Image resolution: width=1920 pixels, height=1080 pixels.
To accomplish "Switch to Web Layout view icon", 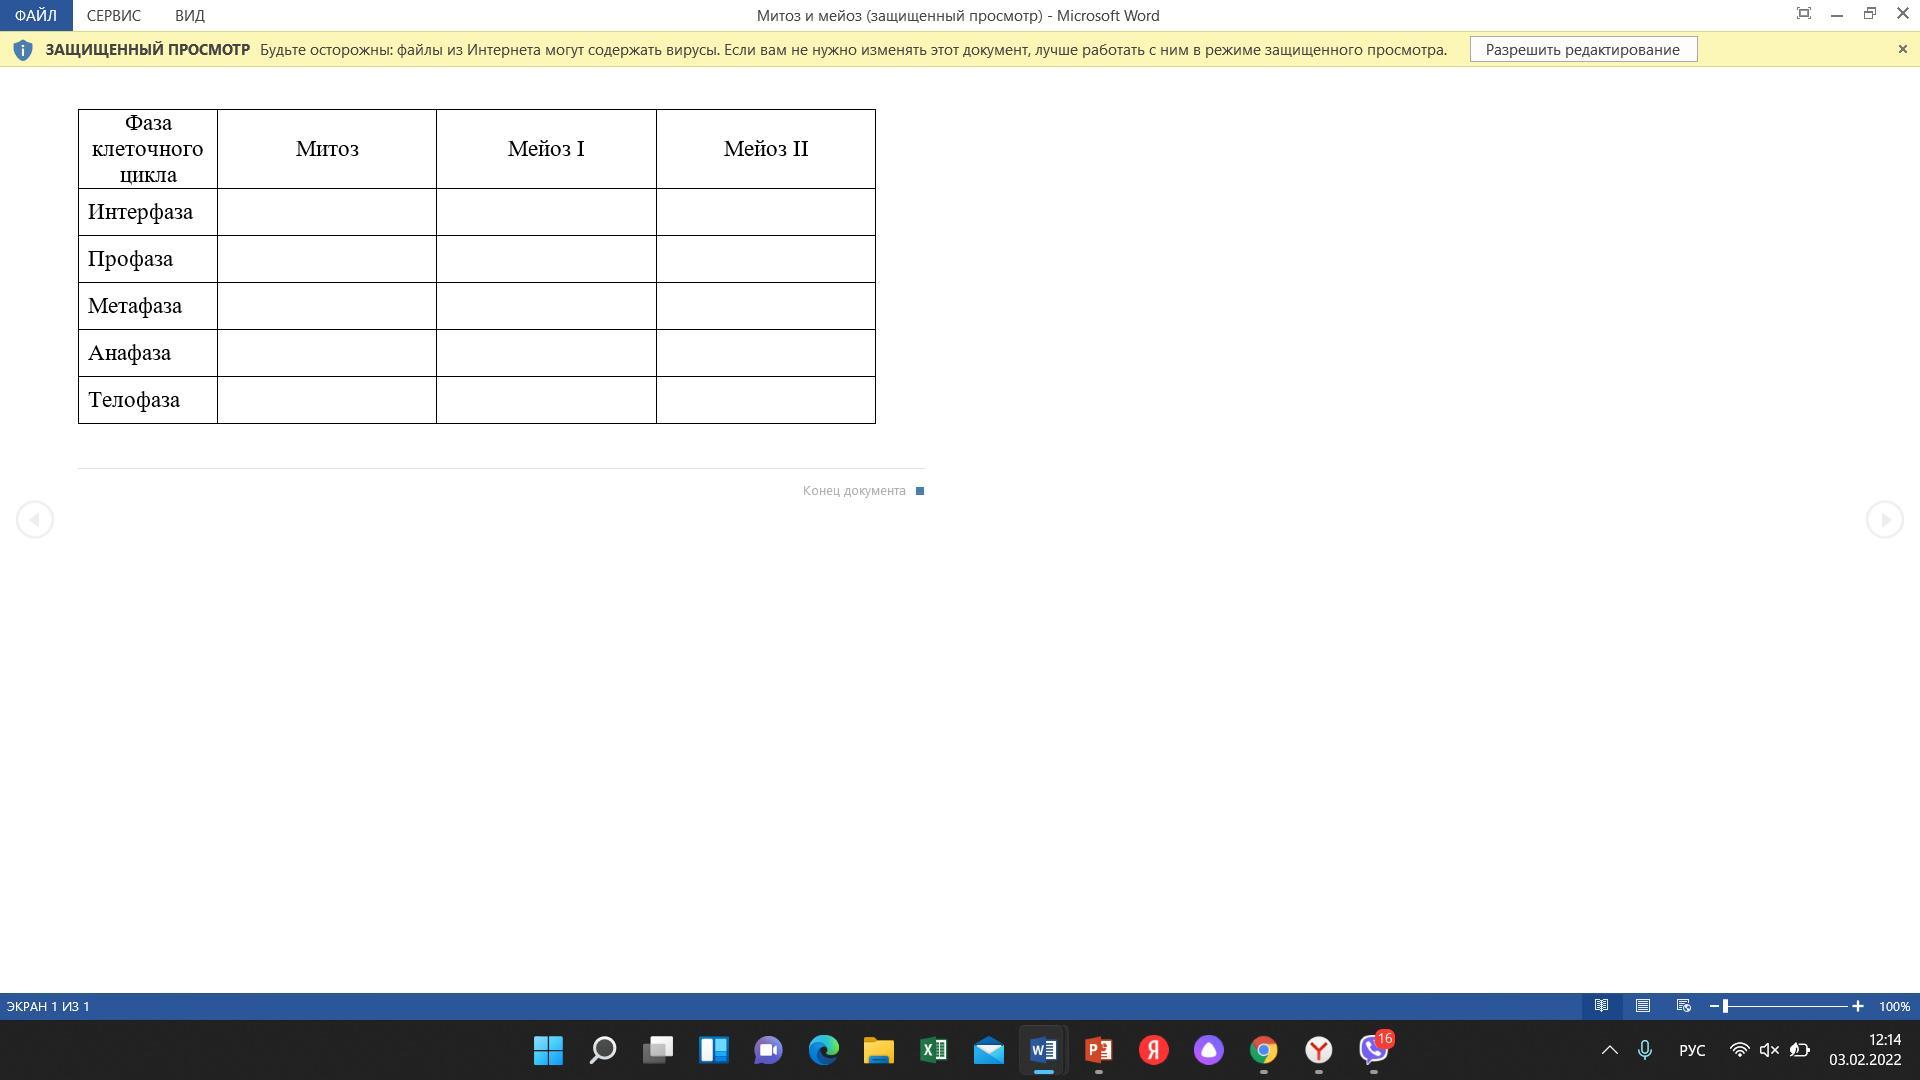I will pos(1683,1006).
